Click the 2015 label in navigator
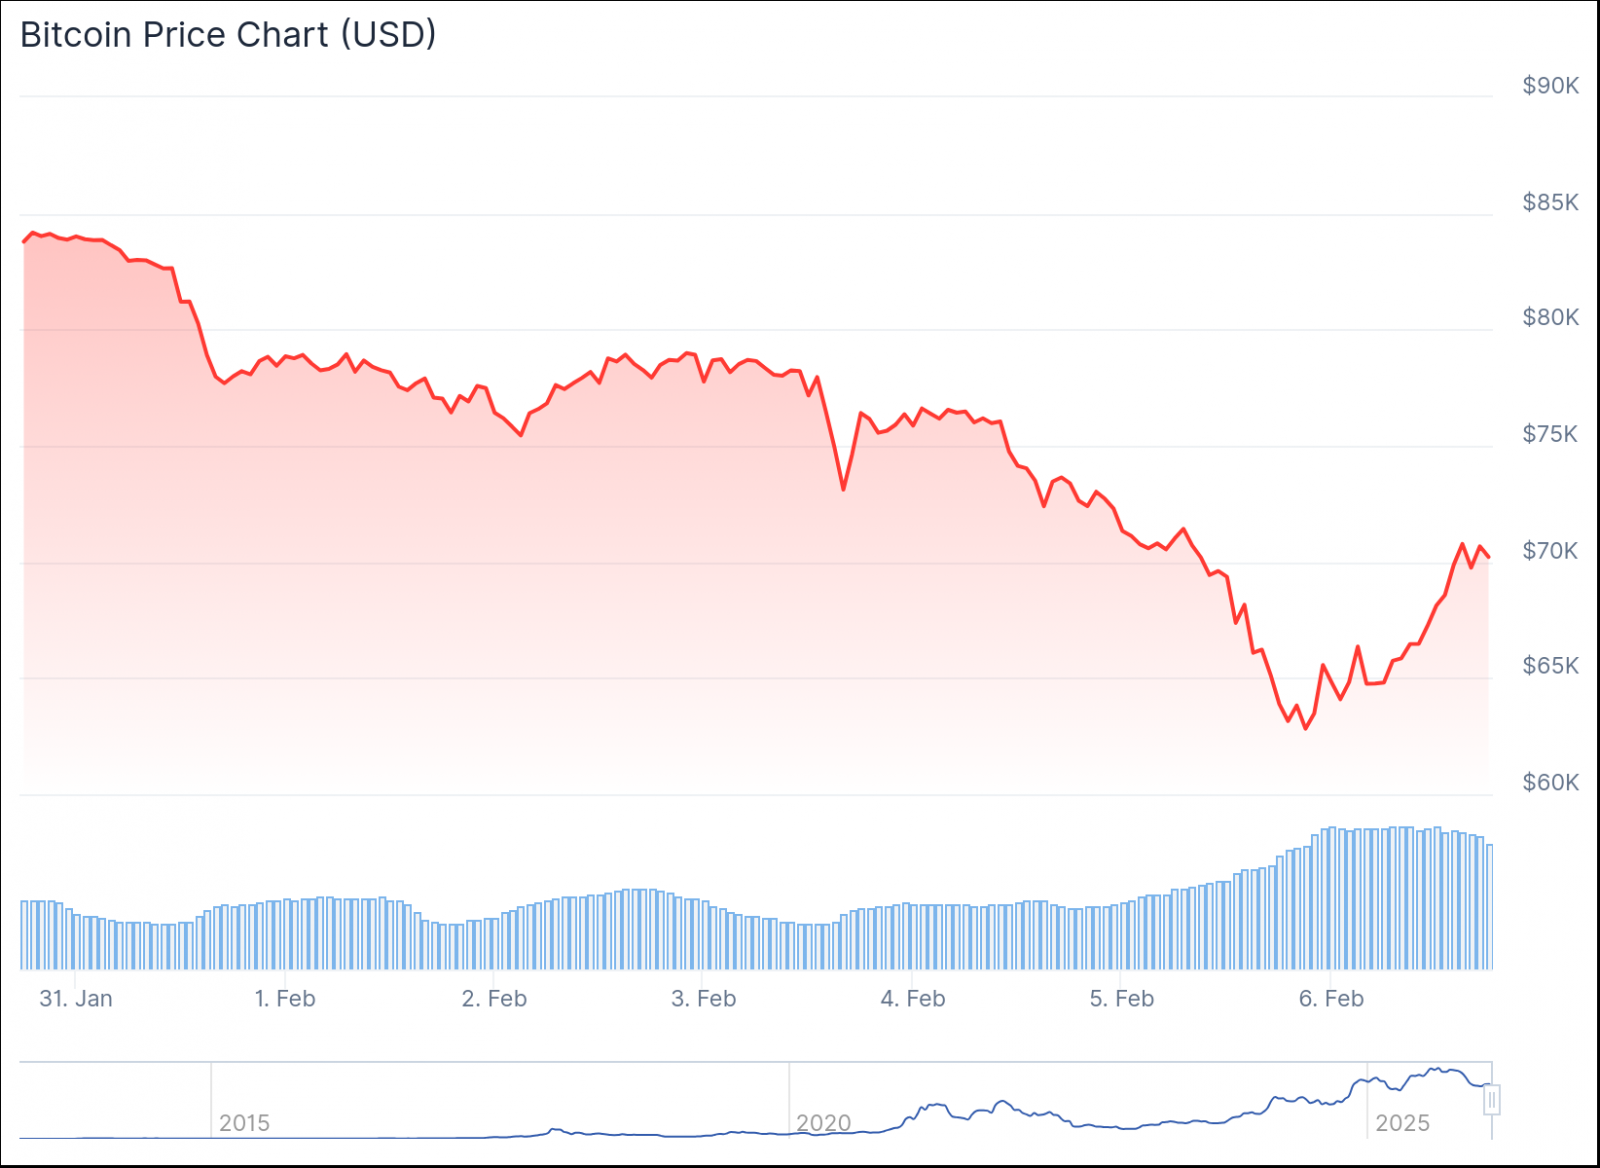This screenshot has width=1600, height=1168. coord(244,1123)
